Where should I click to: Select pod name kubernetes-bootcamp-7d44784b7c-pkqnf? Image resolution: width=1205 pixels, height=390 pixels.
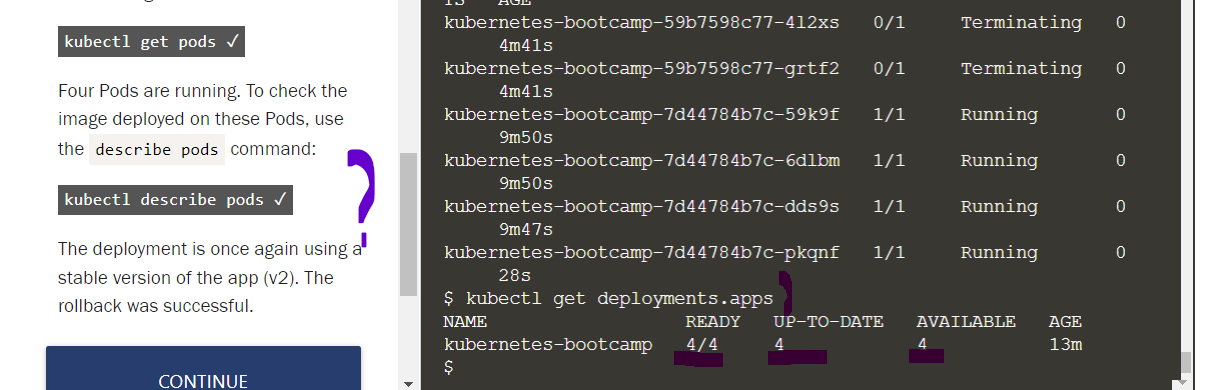pos(642,252)
